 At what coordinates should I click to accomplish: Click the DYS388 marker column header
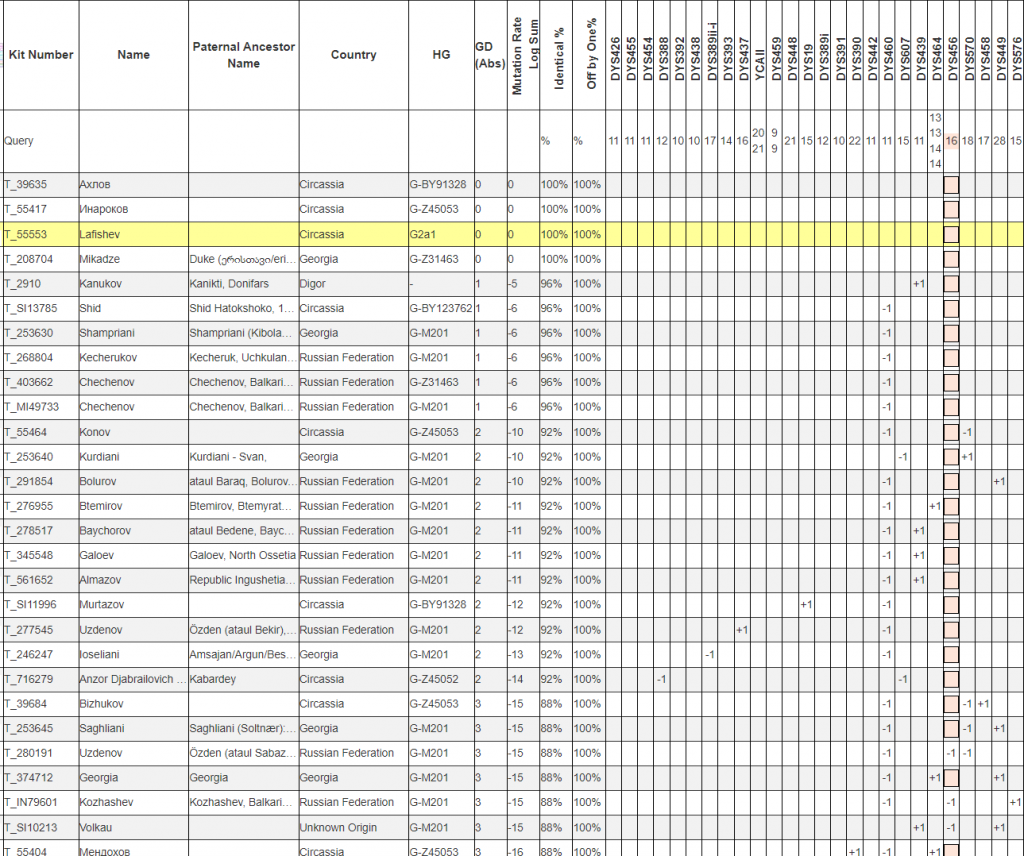(x=663, y=59)
